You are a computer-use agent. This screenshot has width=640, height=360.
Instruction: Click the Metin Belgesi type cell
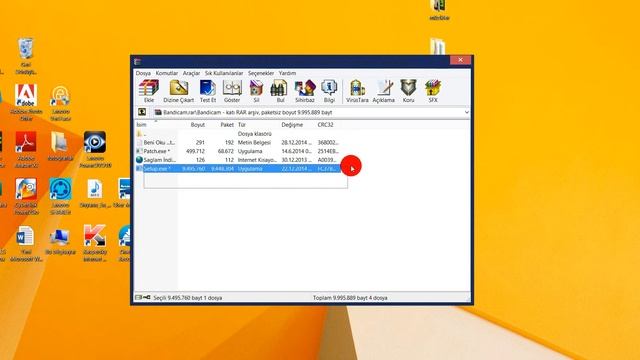(x=254, y=142)
